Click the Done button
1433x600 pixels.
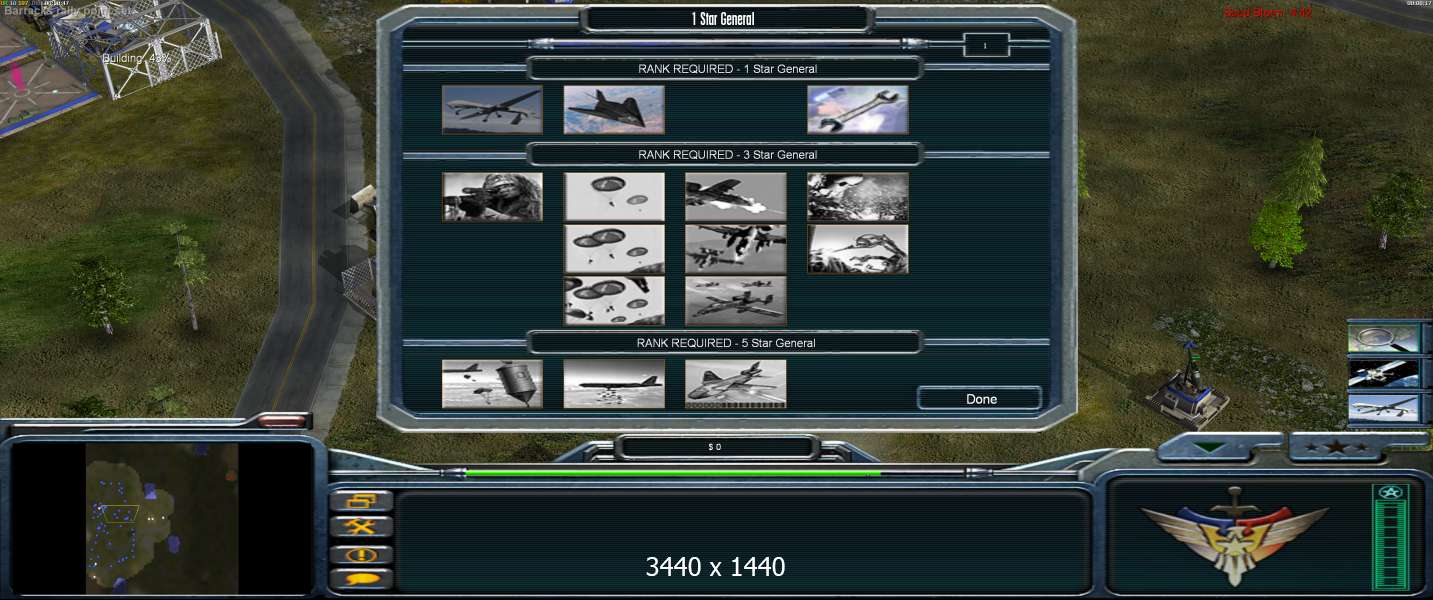[980, 399]
